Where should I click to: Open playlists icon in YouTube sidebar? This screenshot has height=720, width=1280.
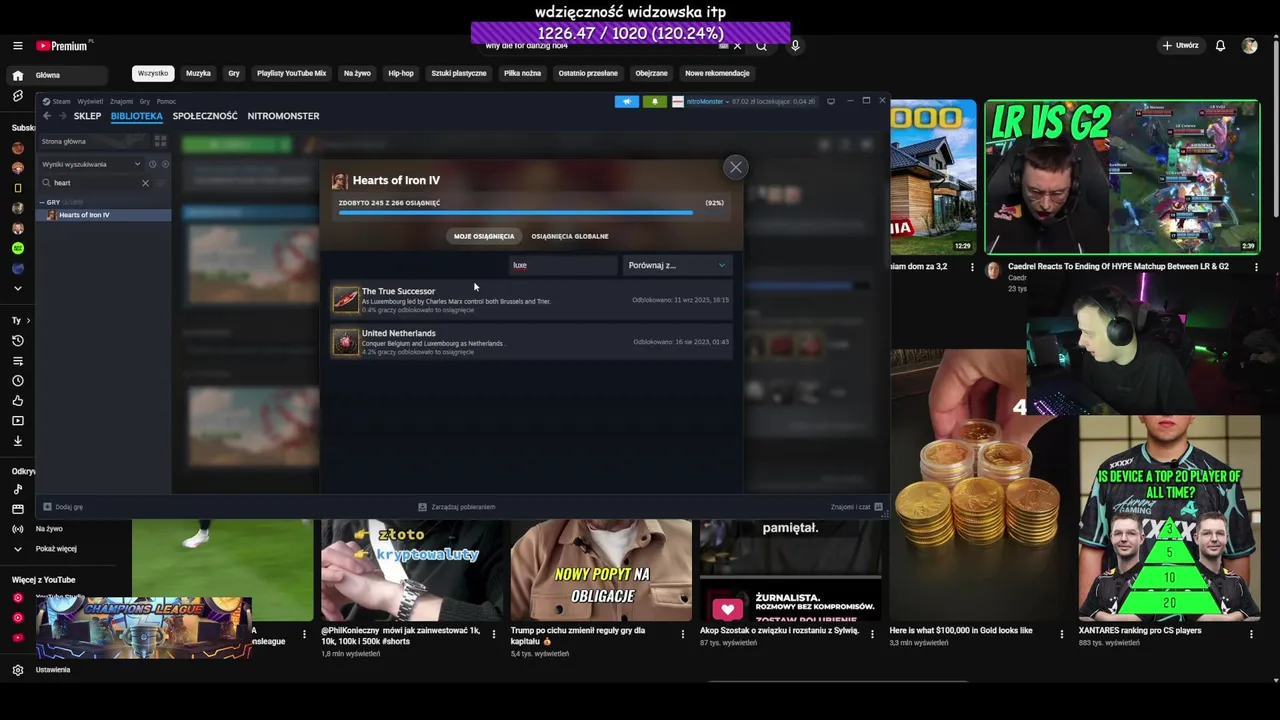(17, 361)
